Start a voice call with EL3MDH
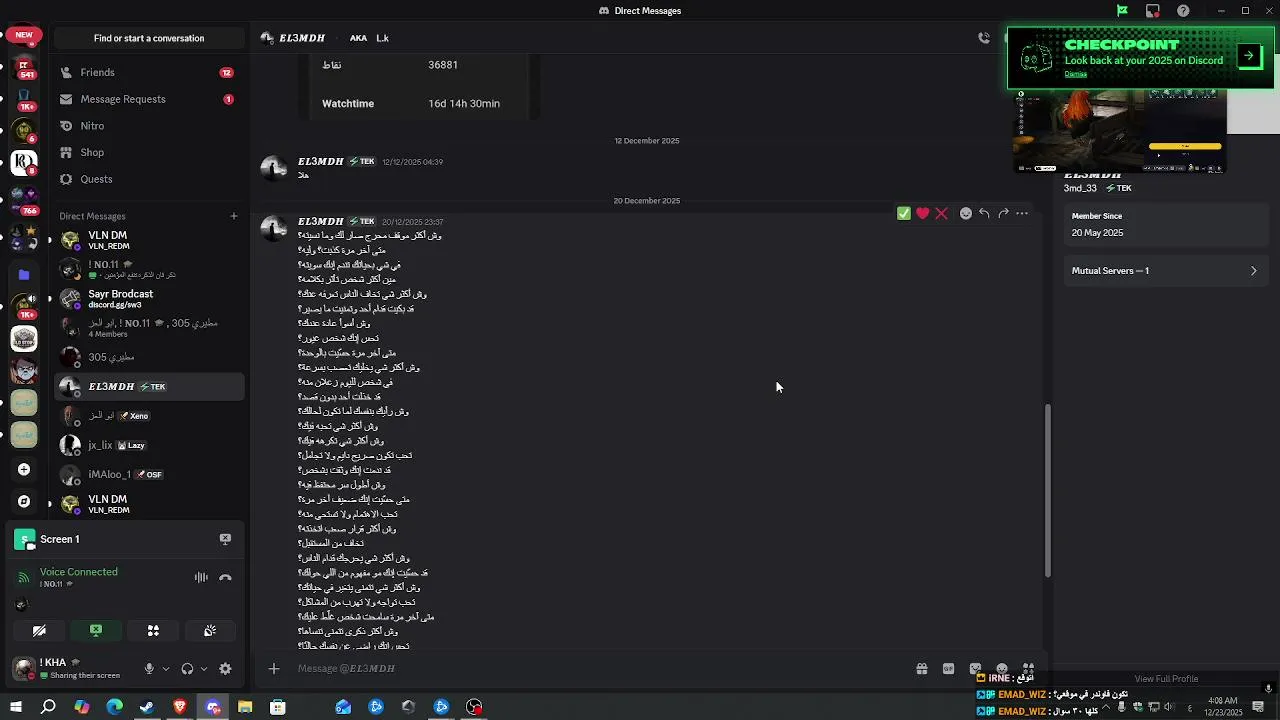This screenshot has height=720, width=1280. 984,38
